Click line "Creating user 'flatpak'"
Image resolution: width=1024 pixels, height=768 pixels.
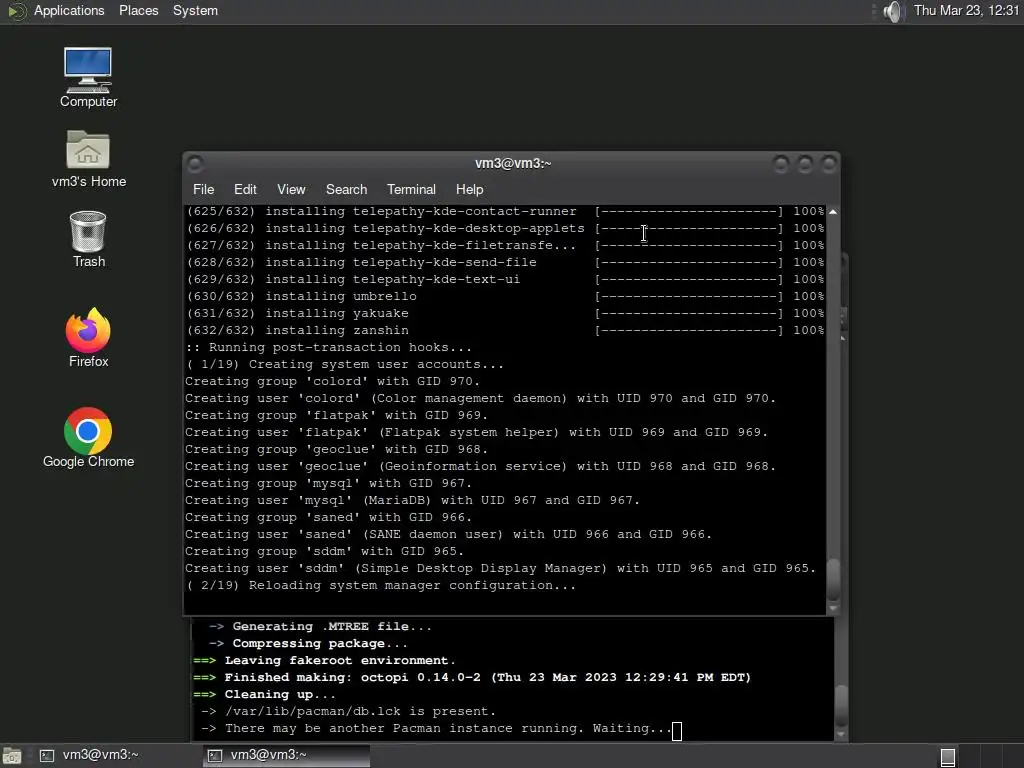click(x=476, y=432)
